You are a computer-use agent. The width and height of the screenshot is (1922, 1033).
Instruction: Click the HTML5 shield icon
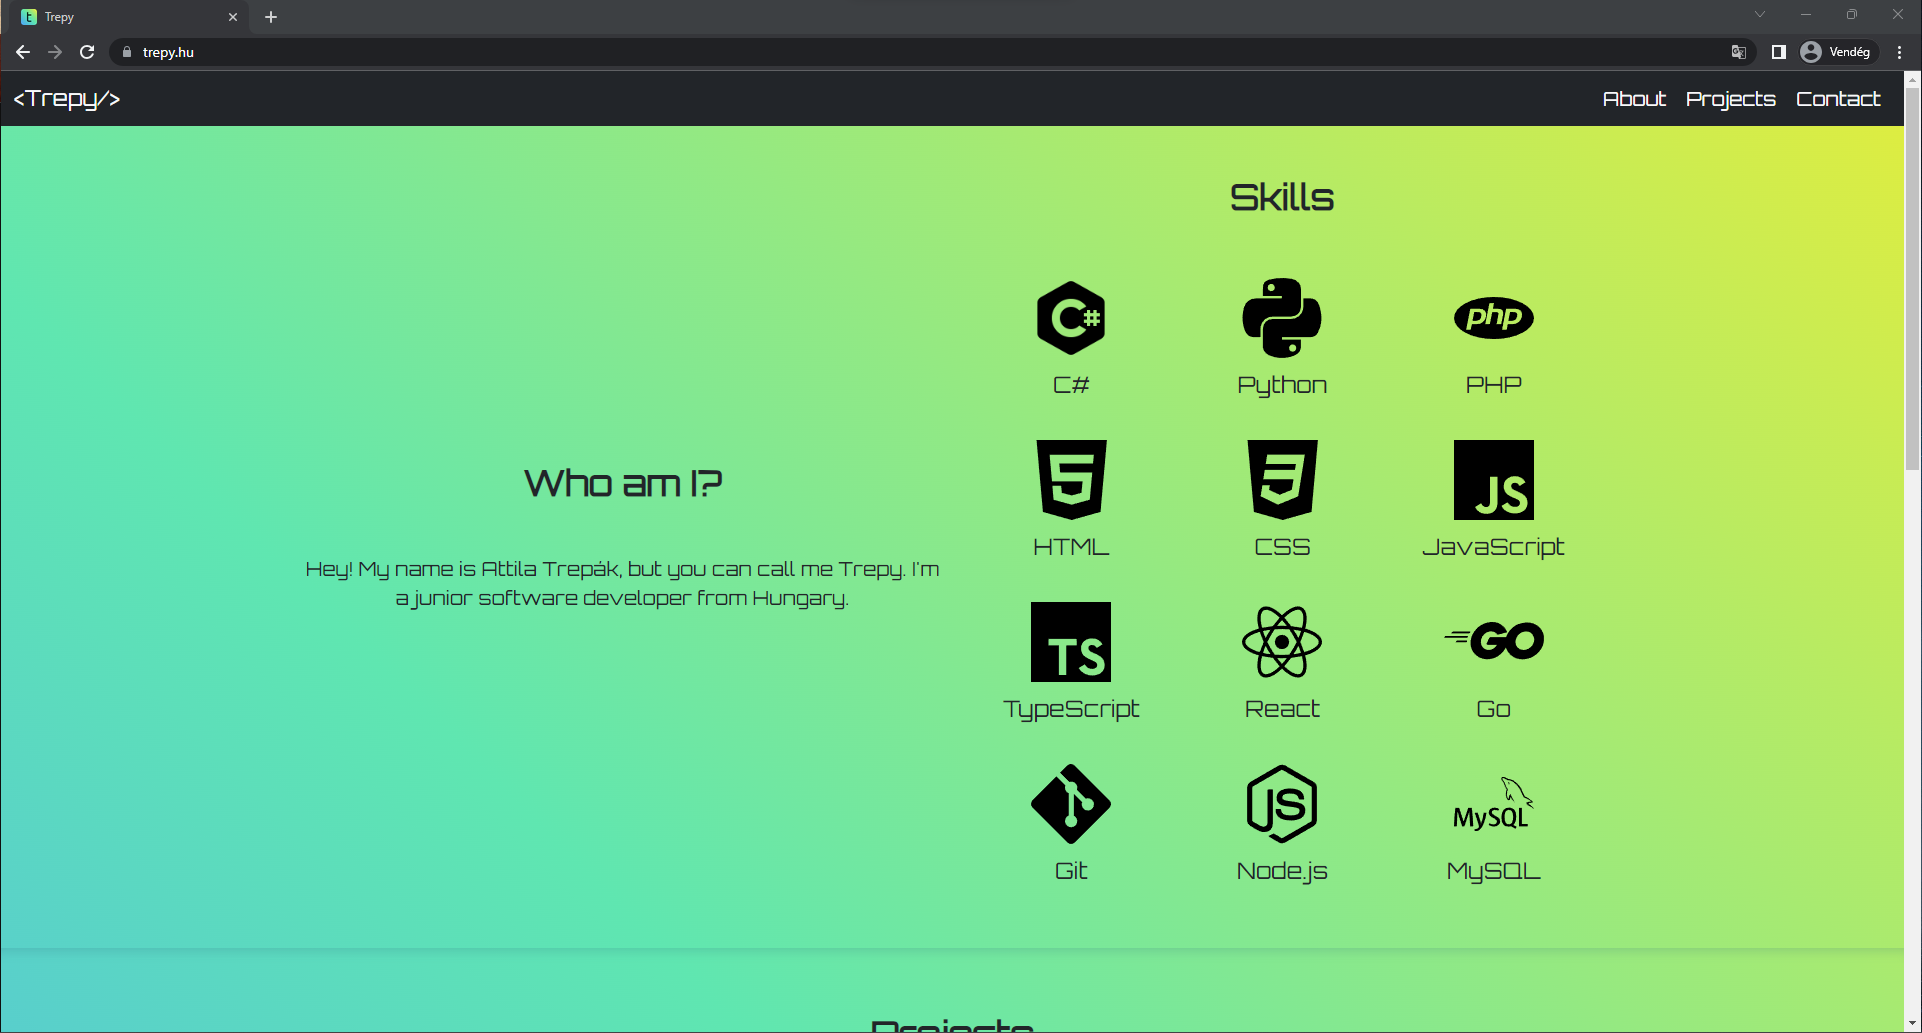tap(1071, 480)
